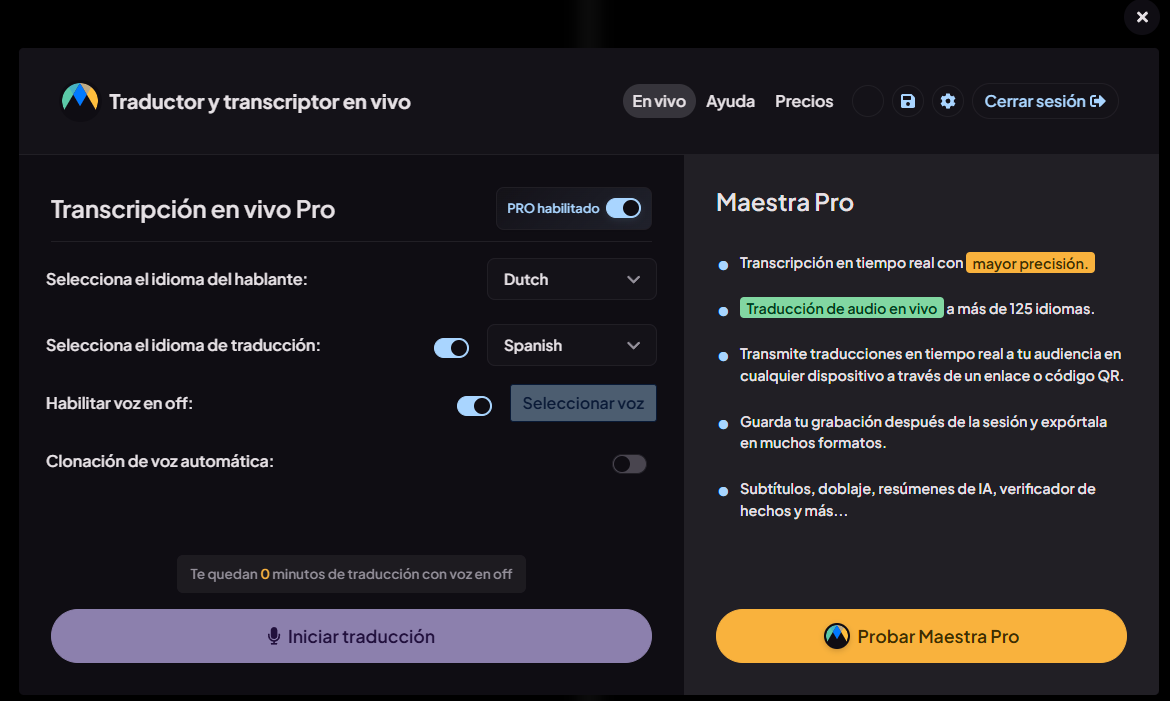The width and height of the screenshot is (1170, 701).
Task: Click 'Guarda tu grabación después de la sesión' text
Action: pyautogui.click(x=924, y=432)
